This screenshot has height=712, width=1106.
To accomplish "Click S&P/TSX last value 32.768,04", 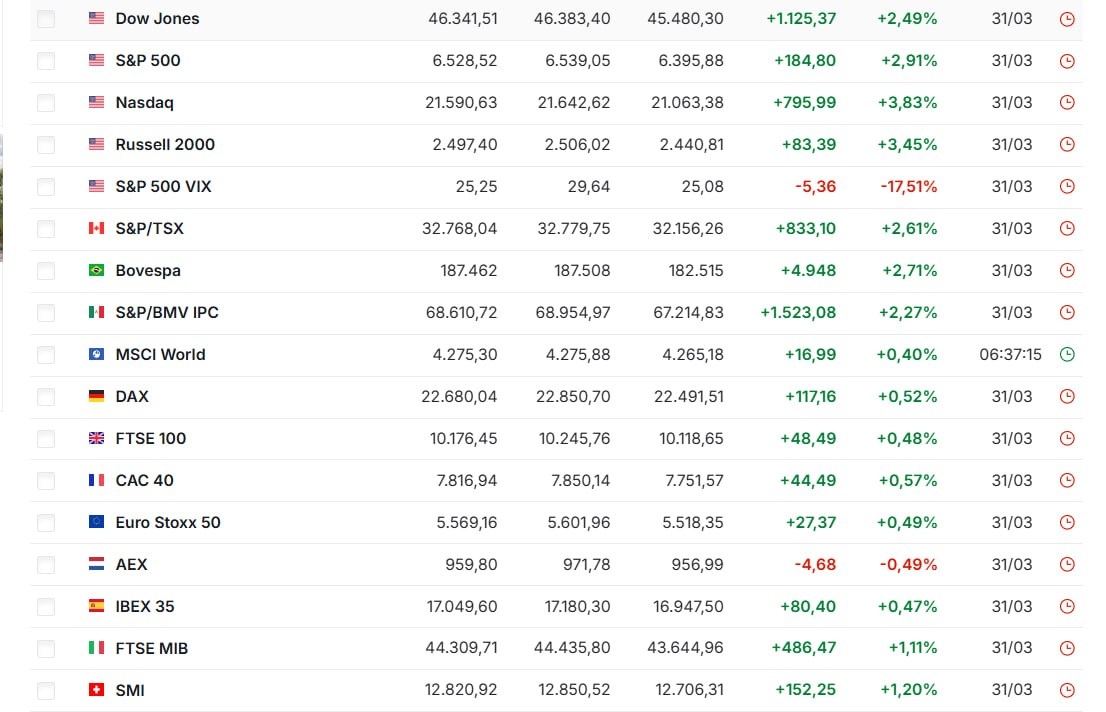I will 459,228.
